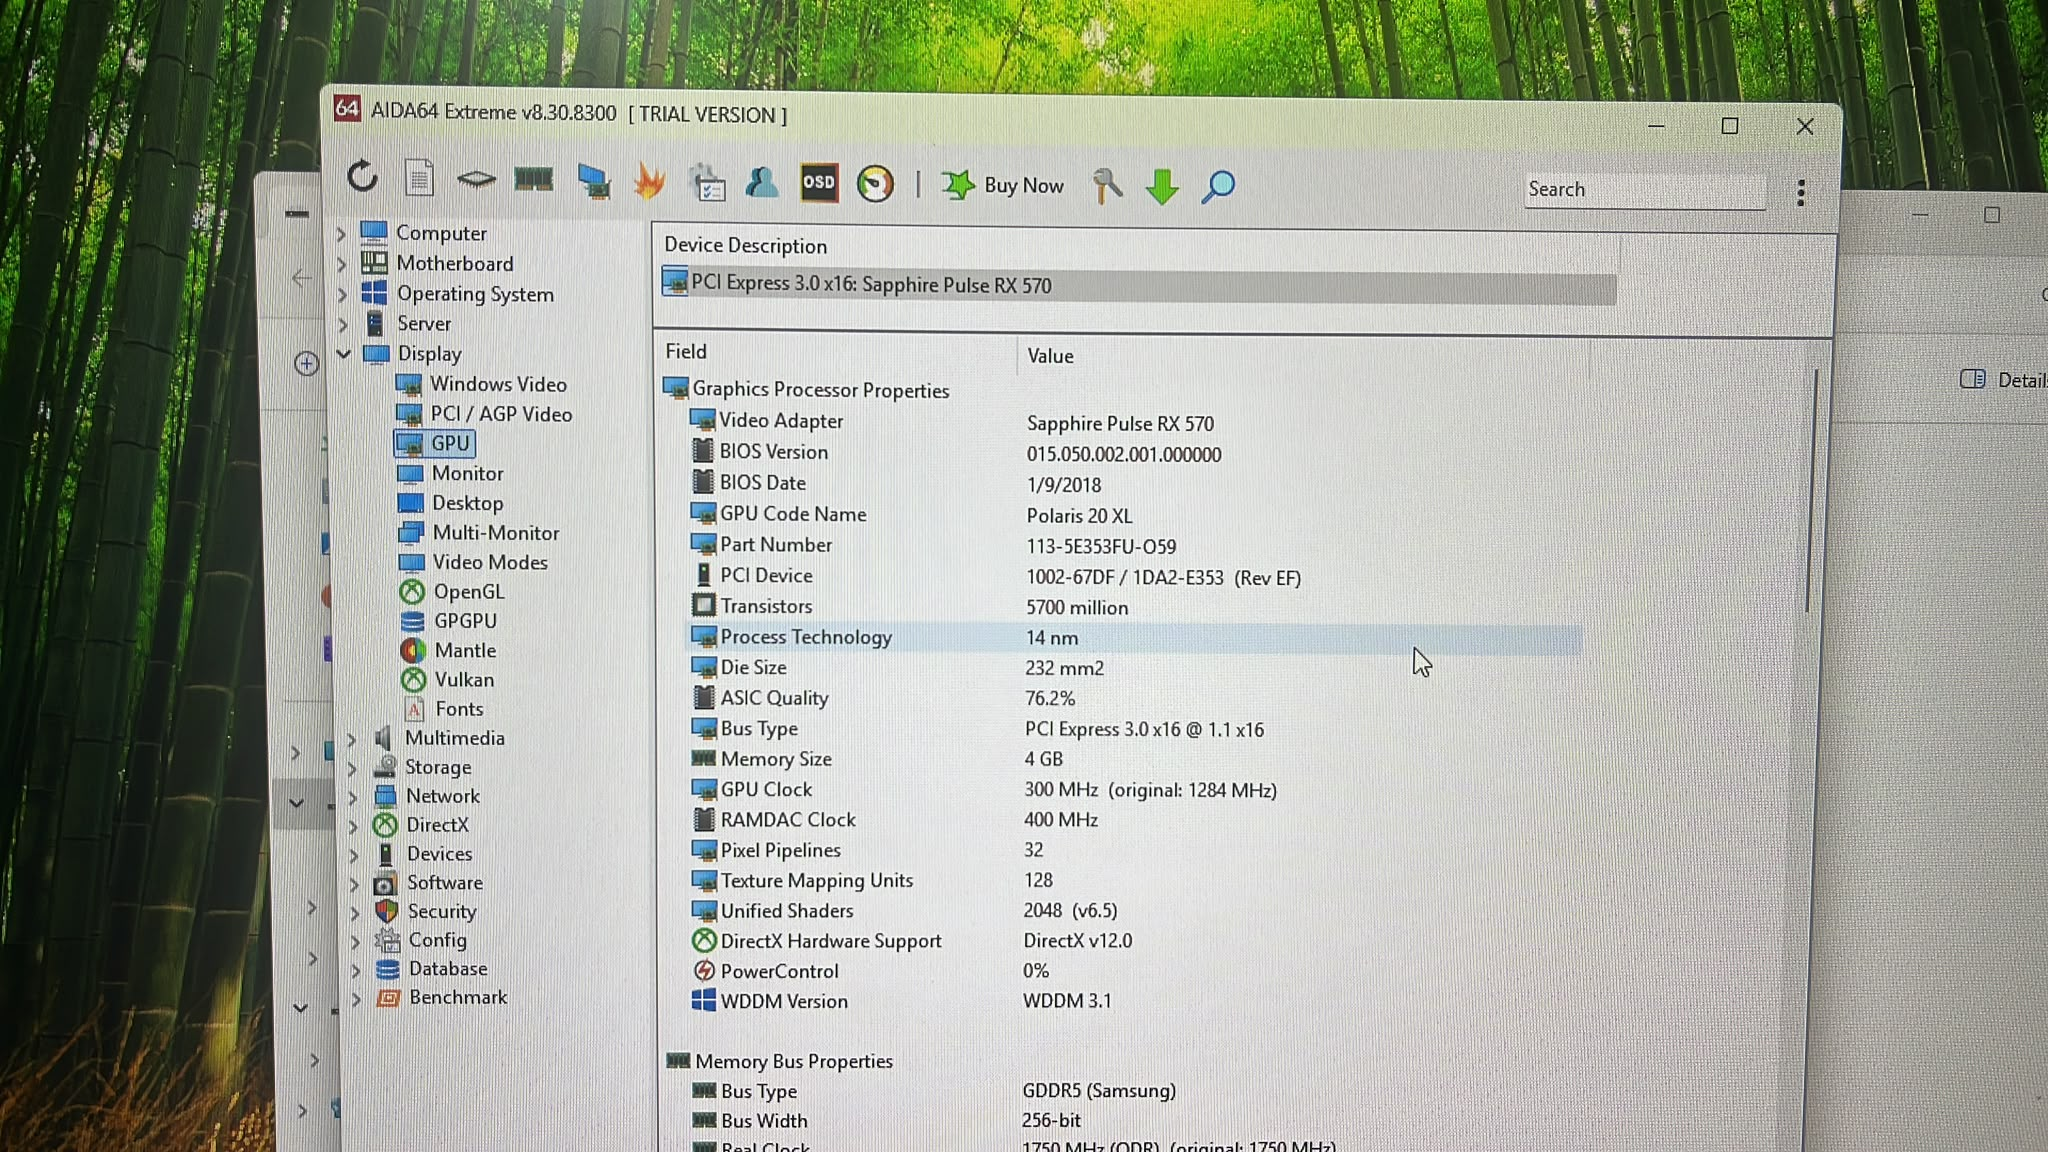
Task: Click the user profile toolbar icon
Action: pyautogui.click(x=762, y=183)
